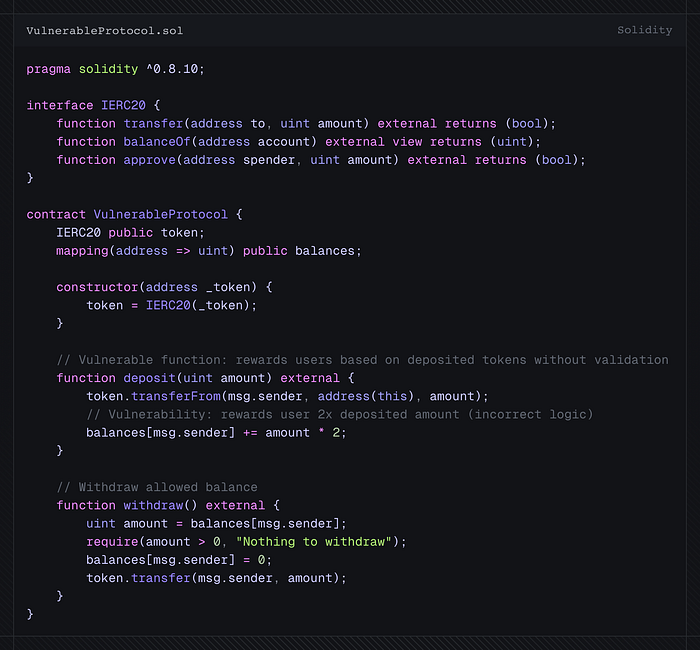The width and height of the screenshot is (700, 650).
Task: Click the Vulnerable function comment line
Action: coord(362,360)
